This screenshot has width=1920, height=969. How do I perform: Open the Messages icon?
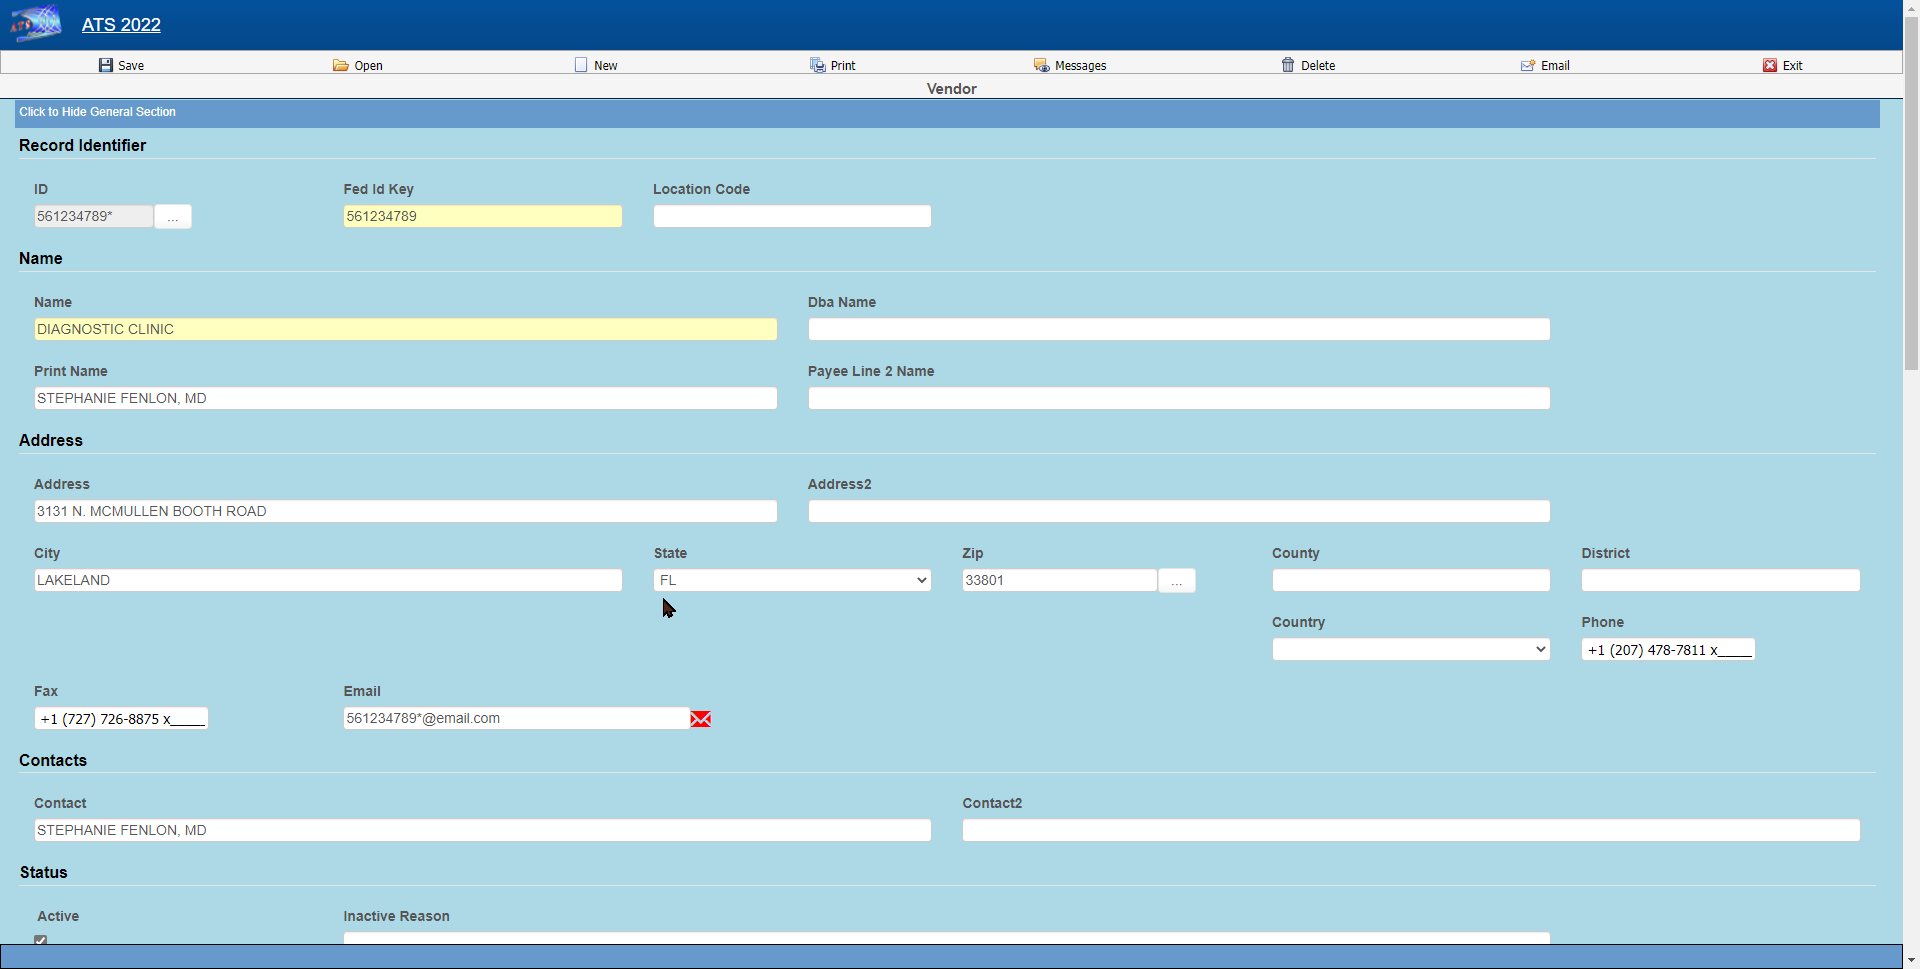[1041, 65]
